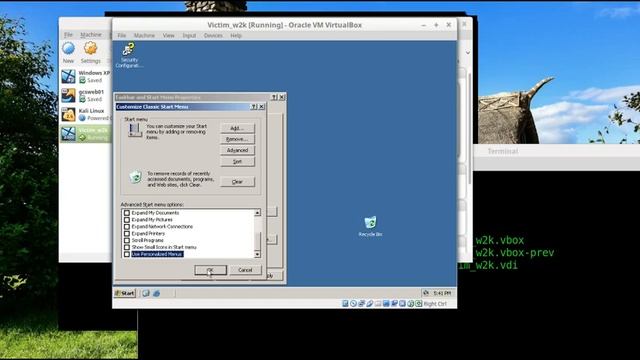Click the Add... button
The width and height of the screenshot is (640, 360).
pyautogui.click(x=237, y=128)
